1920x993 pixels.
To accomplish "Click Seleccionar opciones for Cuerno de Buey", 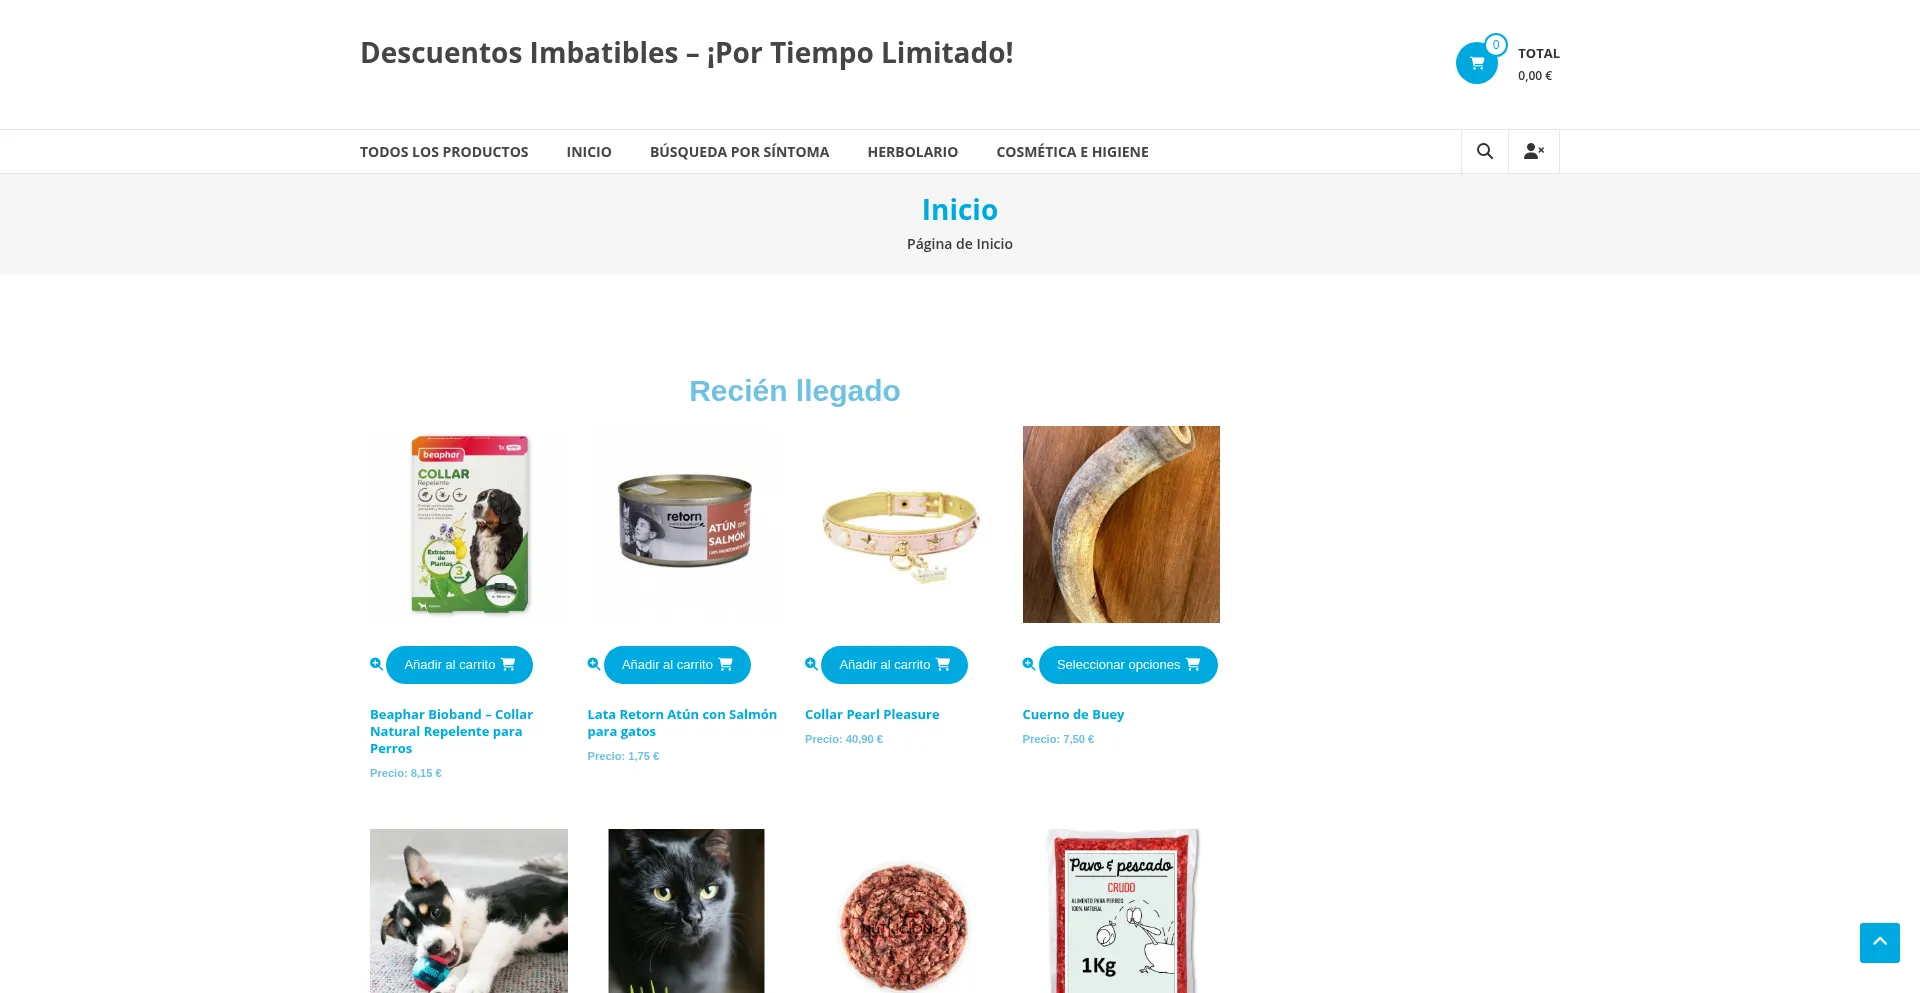I will tap(1128, 665).
